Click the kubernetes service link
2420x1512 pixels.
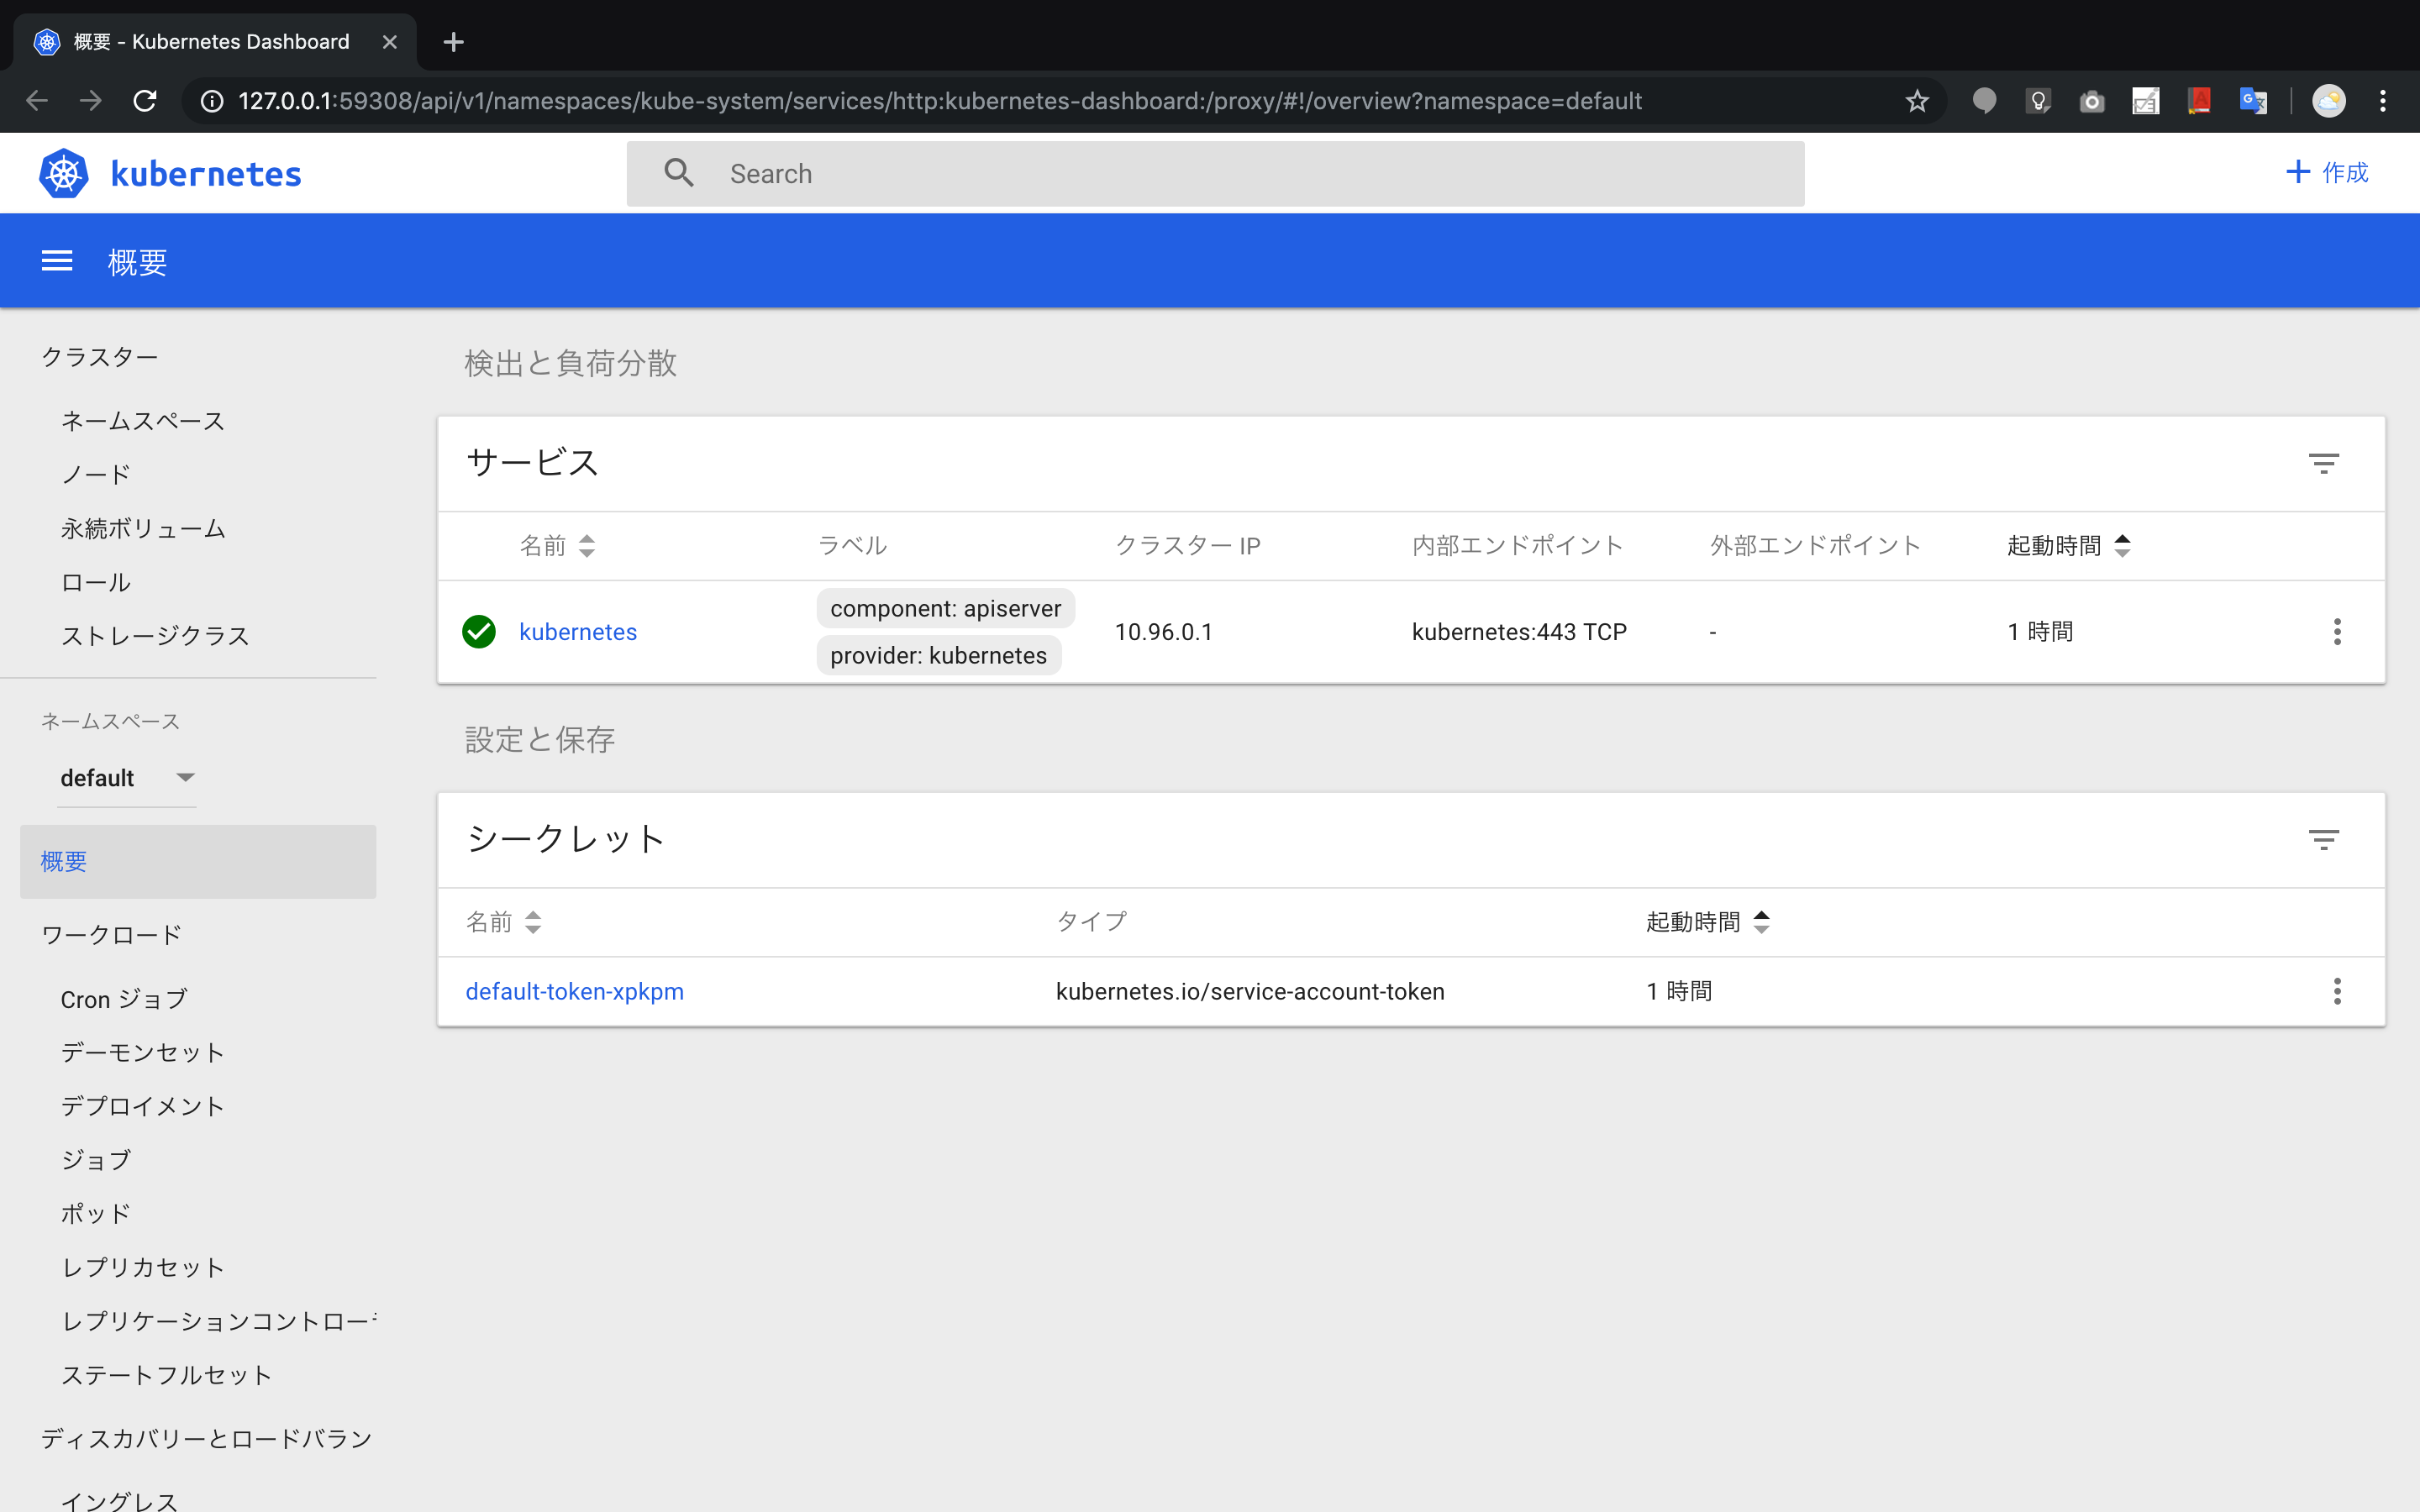point(576,631)
